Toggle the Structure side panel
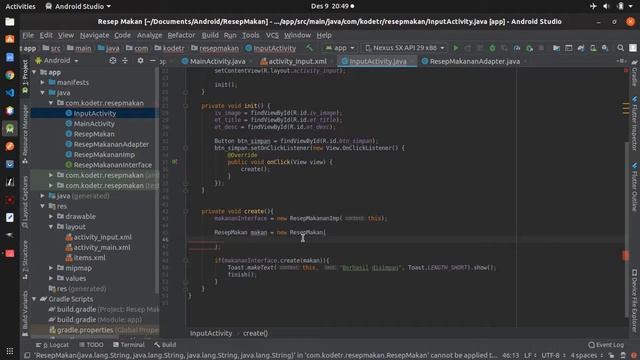 click(x=25, y=260)
